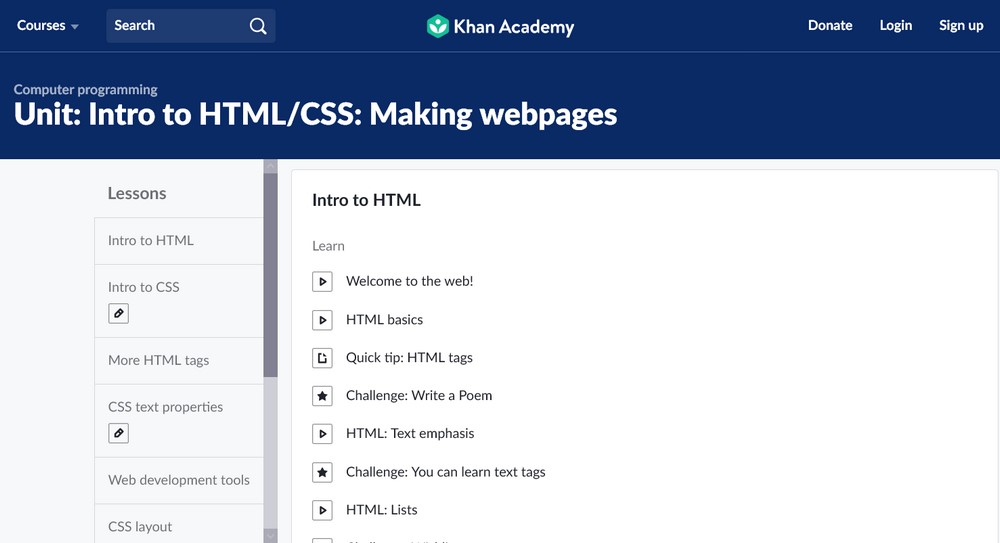1000x543 pixels.
Task: Click the sidebar scroll down arrow
Action: [x=270, y=536]
